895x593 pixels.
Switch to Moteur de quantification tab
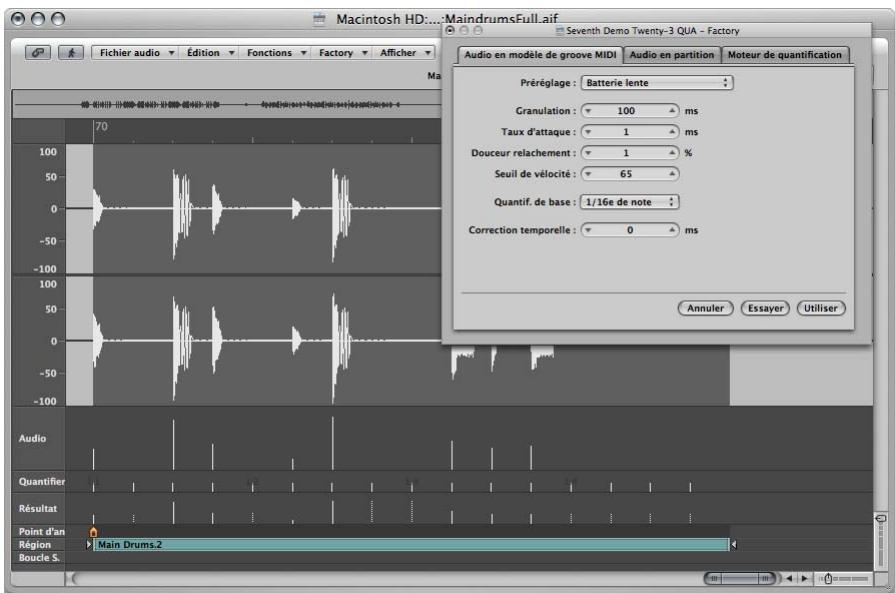tap(785, 55)
